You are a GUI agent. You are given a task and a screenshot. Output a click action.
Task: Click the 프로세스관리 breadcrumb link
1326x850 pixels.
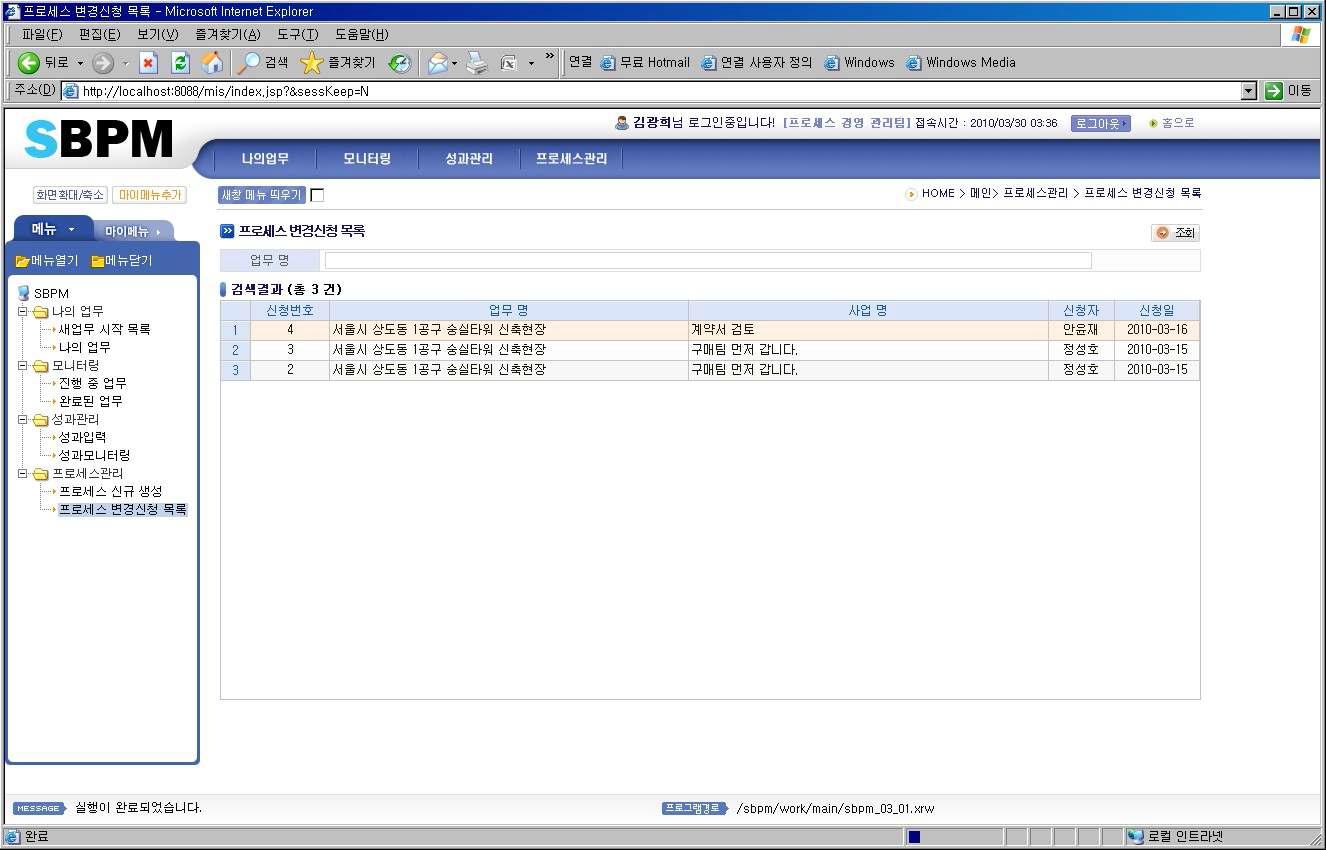(1035, 193)
